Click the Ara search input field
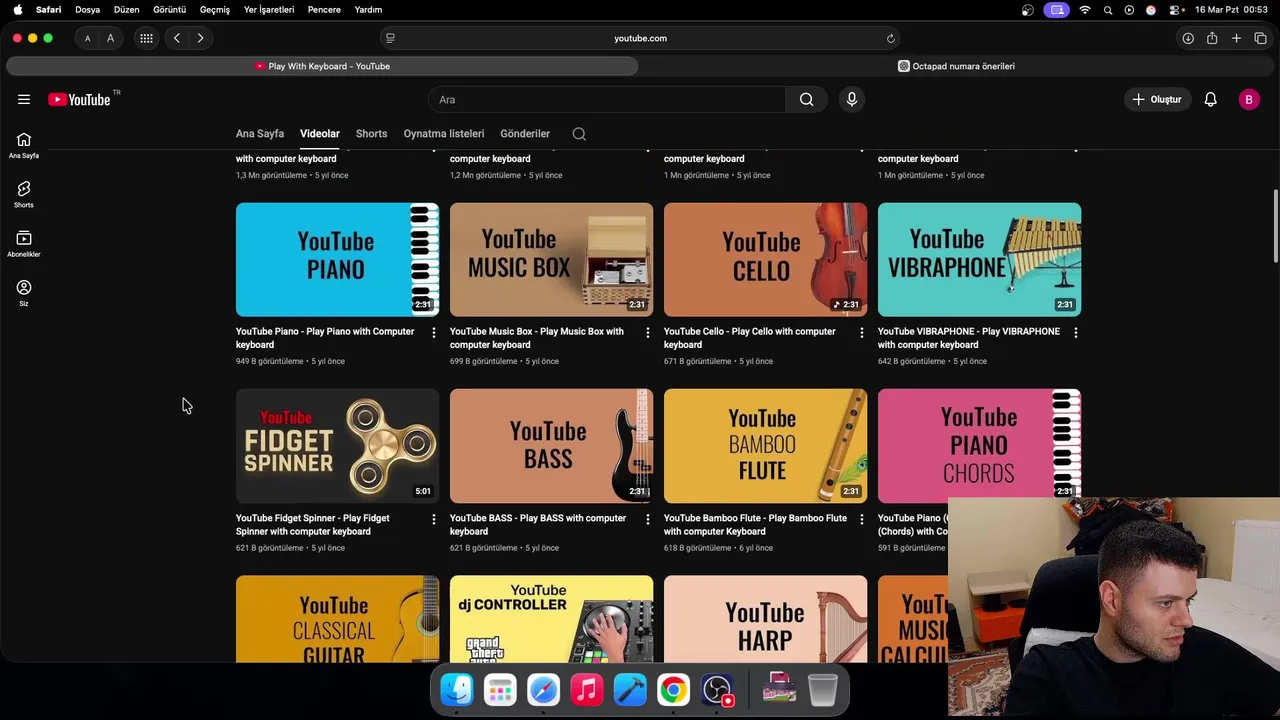Viewport: 1280px width, 720px height. pos(607,99)
